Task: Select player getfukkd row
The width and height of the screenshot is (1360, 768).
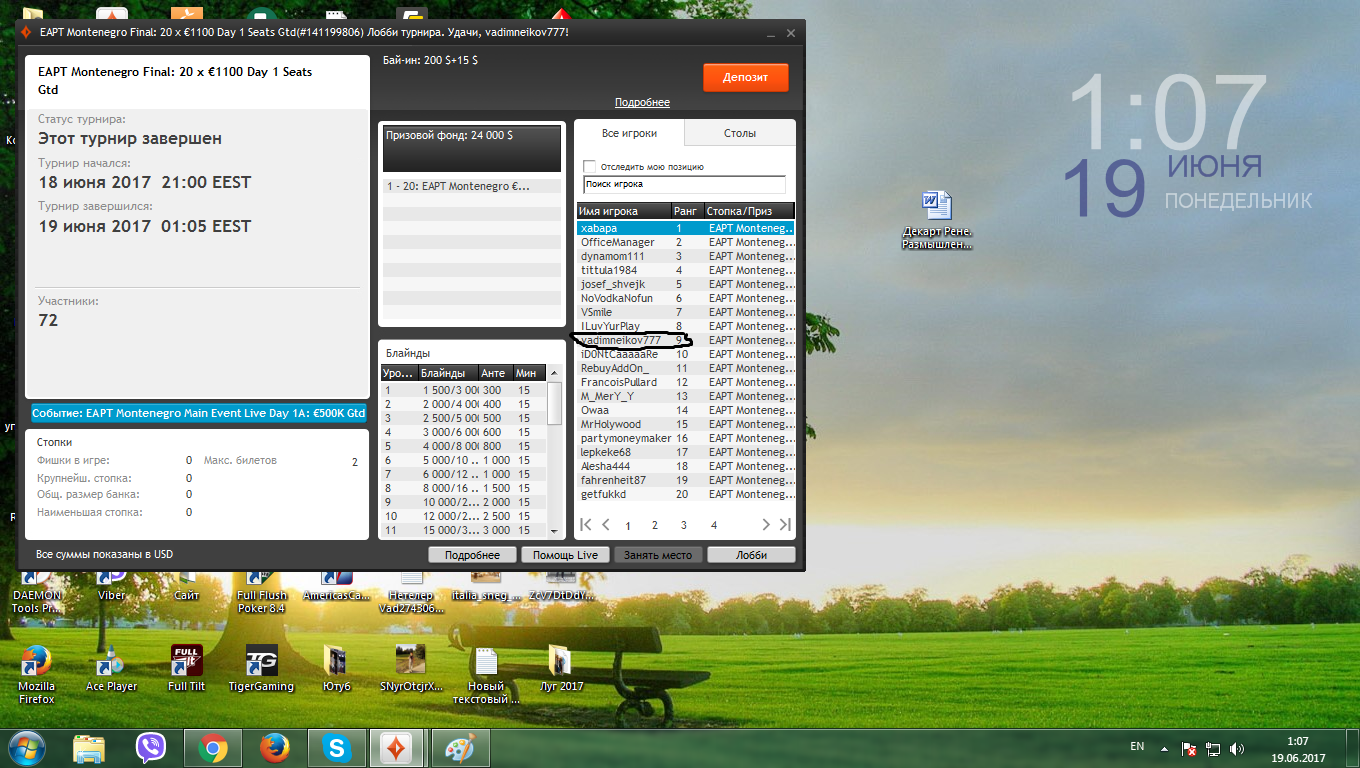Action: coord(686,494)
